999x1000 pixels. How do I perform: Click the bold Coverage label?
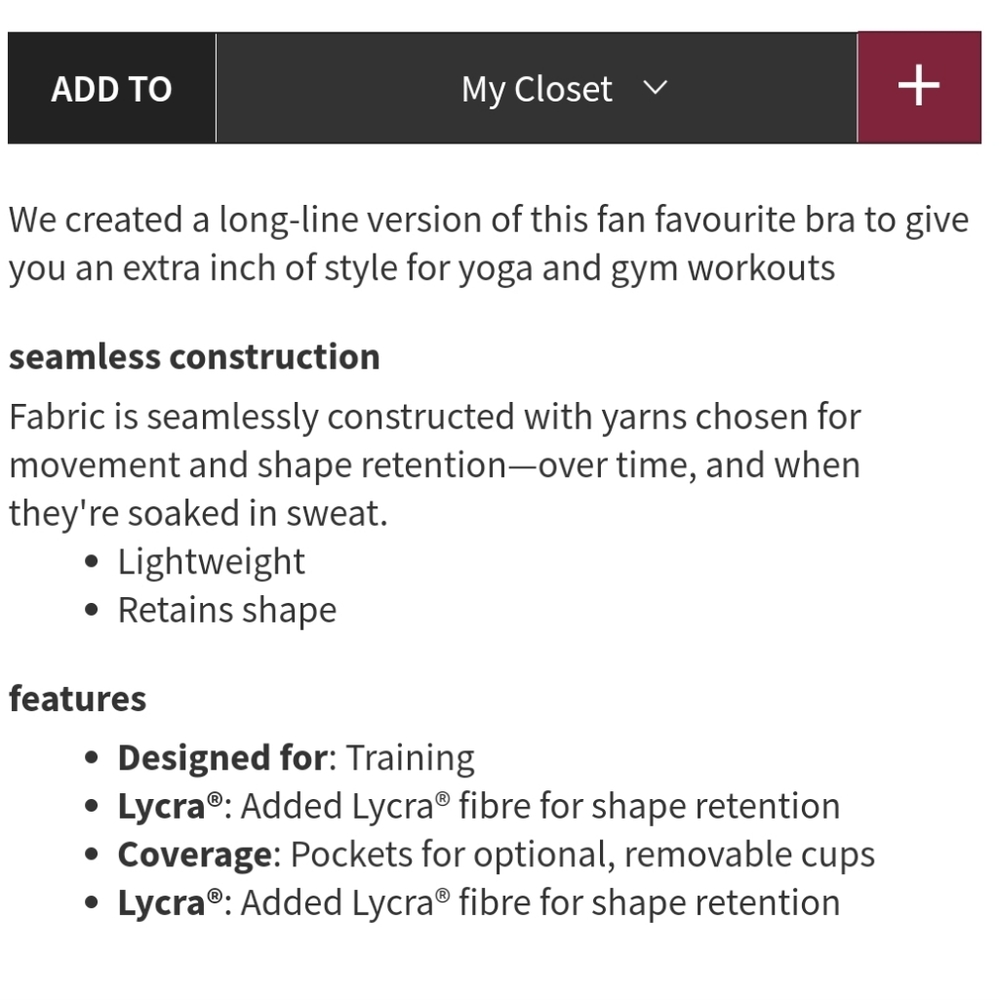coord(195,855)
